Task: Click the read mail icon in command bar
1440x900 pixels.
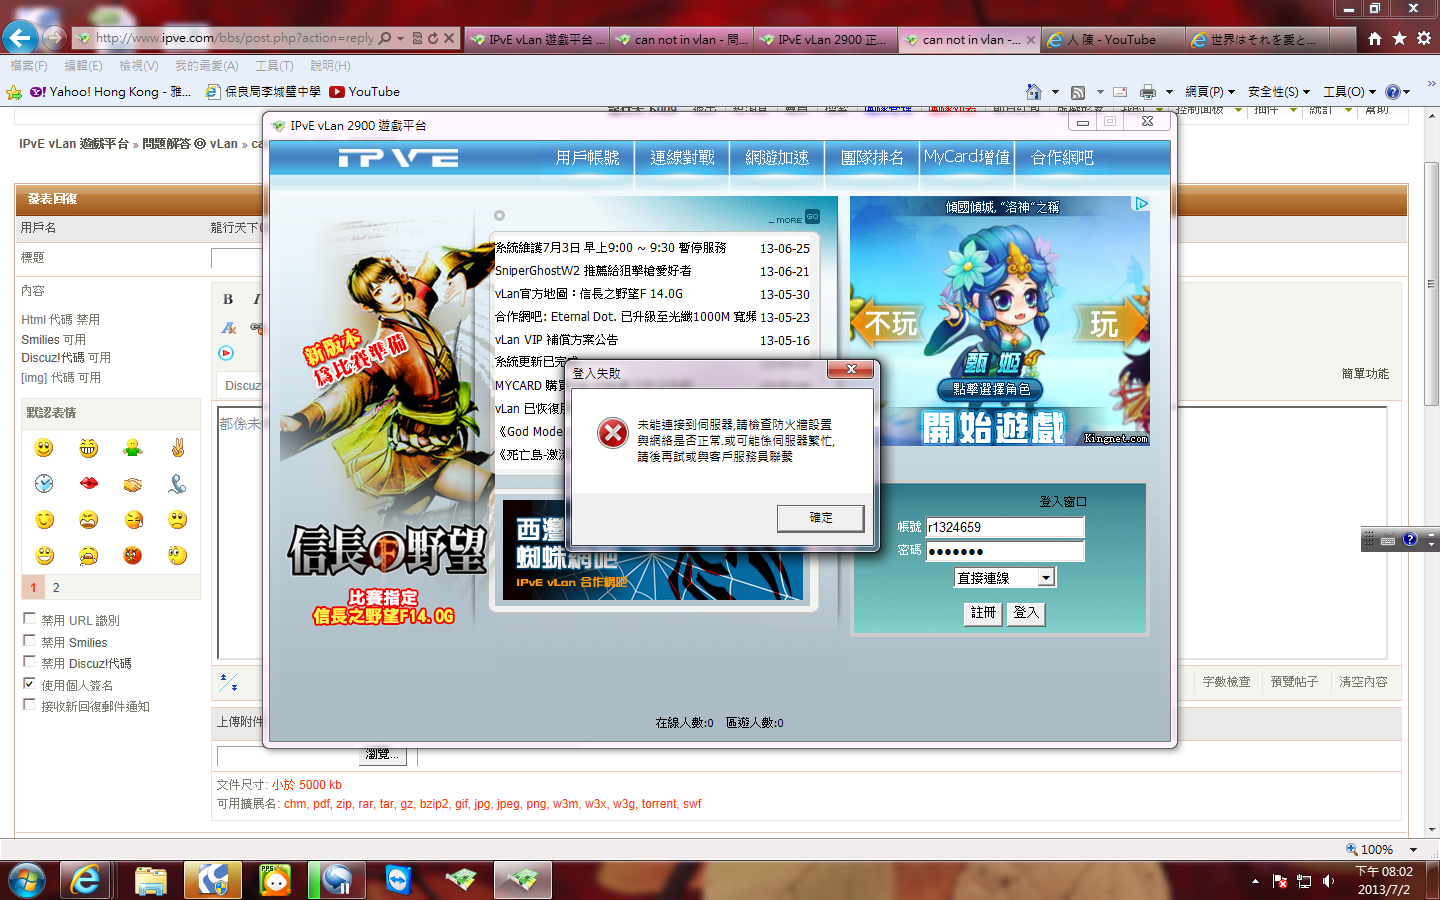Action: click(1120, 92)
